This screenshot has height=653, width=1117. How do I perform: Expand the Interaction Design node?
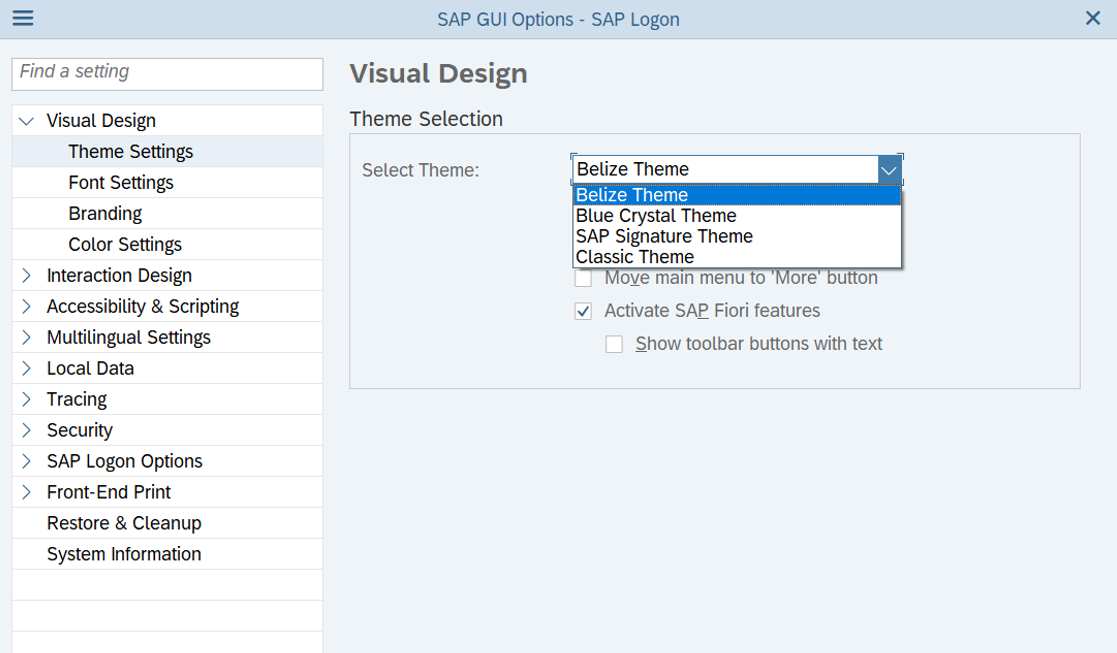point(26,276)
